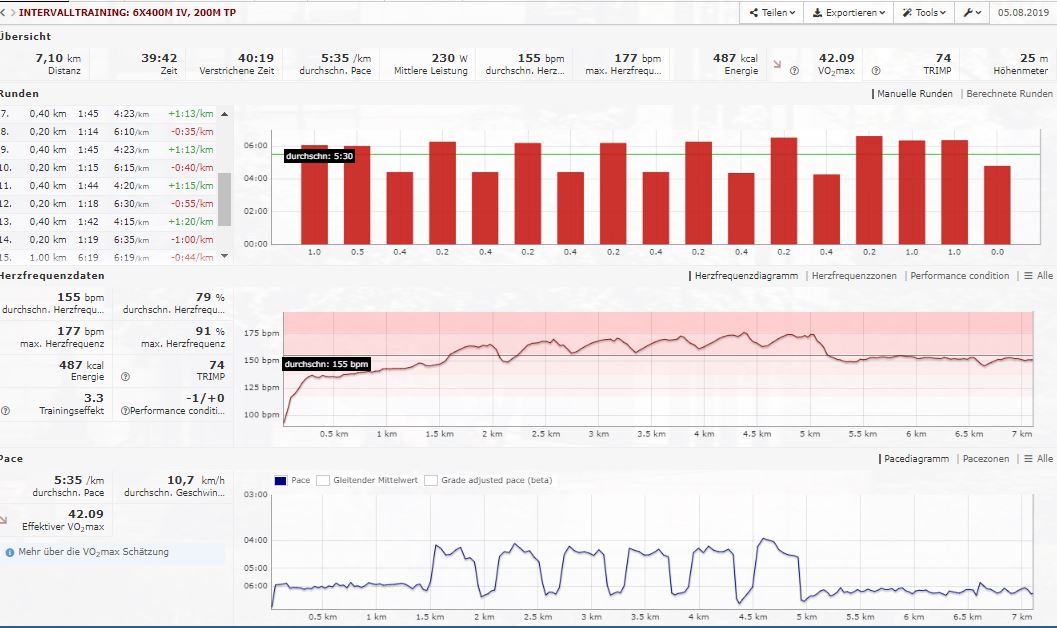Enable Grade adjusted pace (beta) series

(x=432, y=480)
